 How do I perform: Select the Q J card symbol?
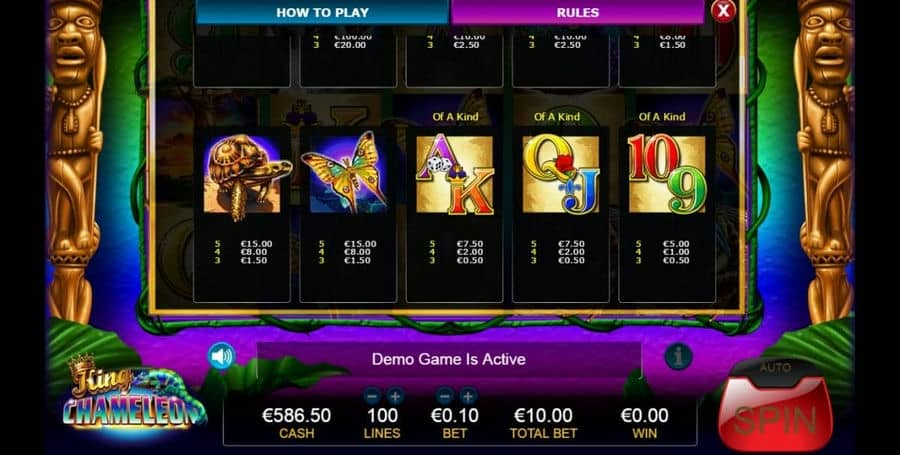[561, 174]
